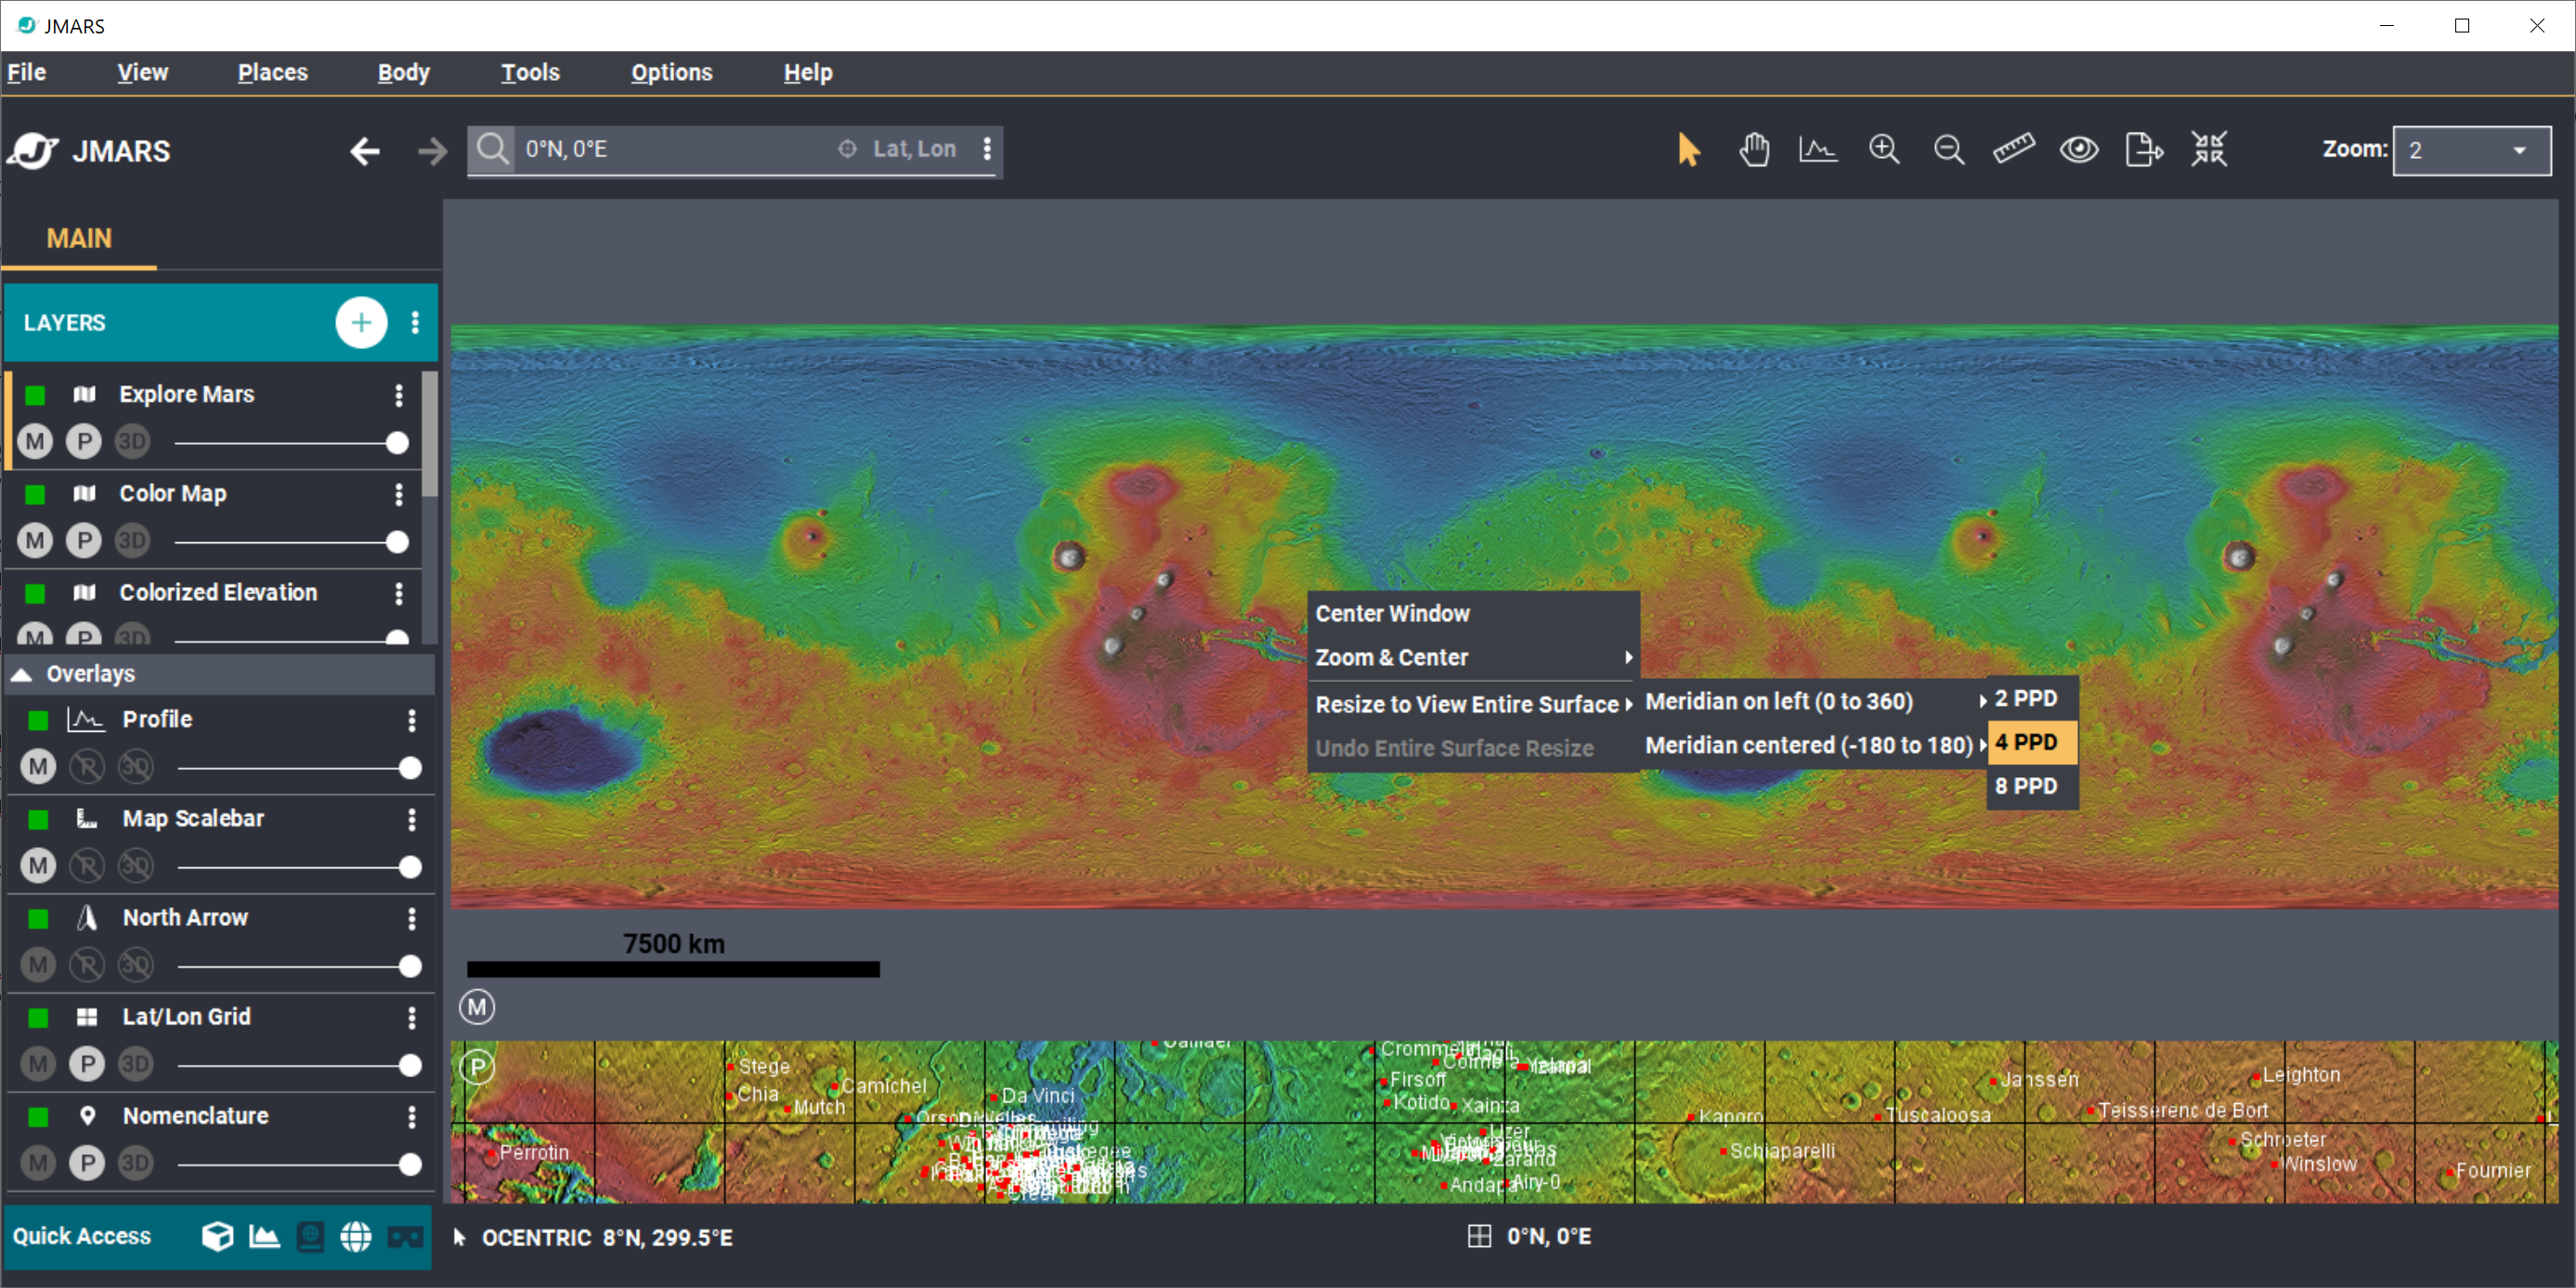Switch to the MAIN tab
This screenshot has width=2576, height=1288.
[79, 239]
